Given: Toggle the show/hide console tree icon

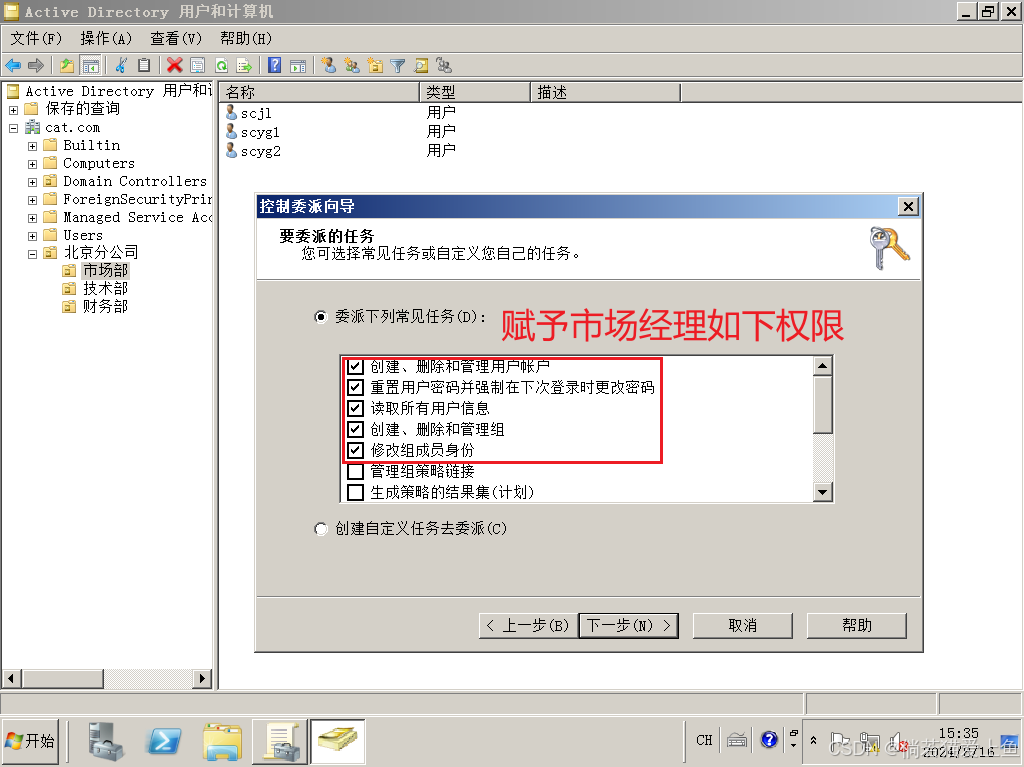Looking at the screenshot, I should [90, 65].
